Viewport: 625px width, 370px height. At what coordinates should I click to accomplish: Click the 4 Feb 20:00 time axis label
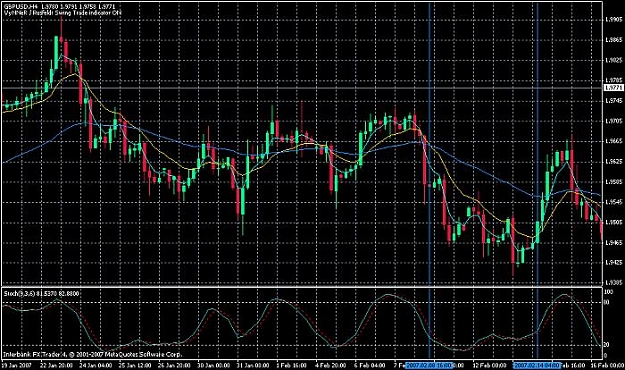click(330, 365)
